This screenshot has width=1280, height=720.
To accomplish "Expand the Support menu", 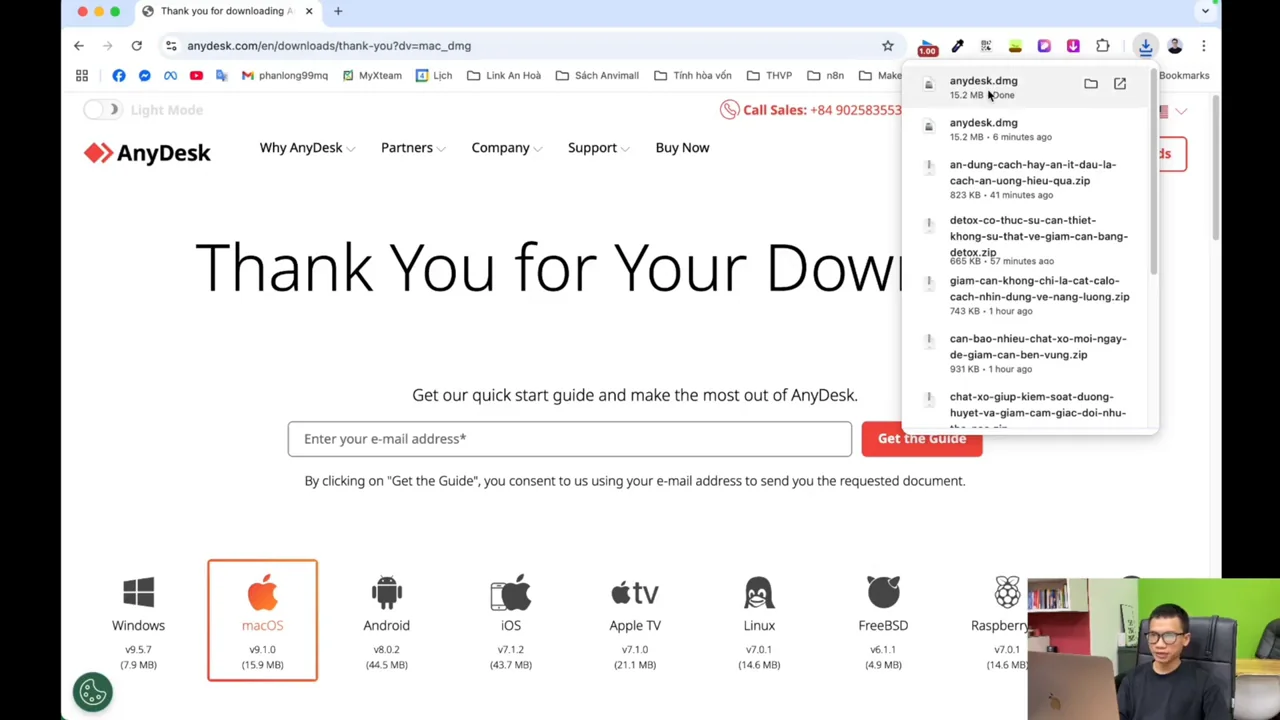I will pos(599,148).
